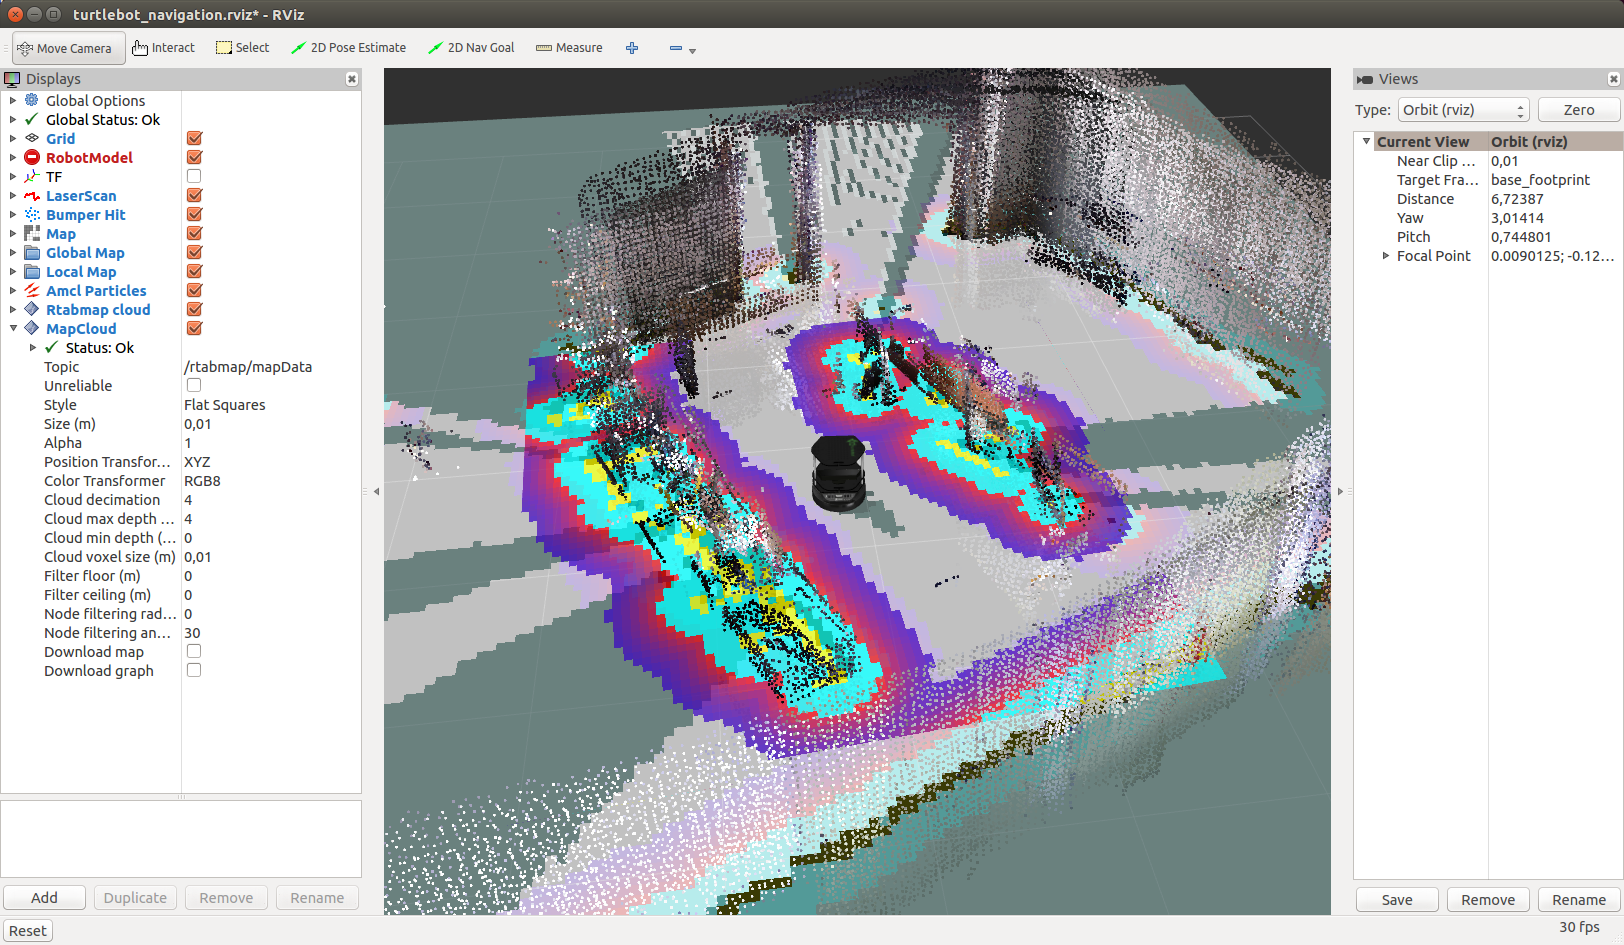The image size is (1624, 945).
Task: Click the Global Options gear icon
Action: [32, 100]
